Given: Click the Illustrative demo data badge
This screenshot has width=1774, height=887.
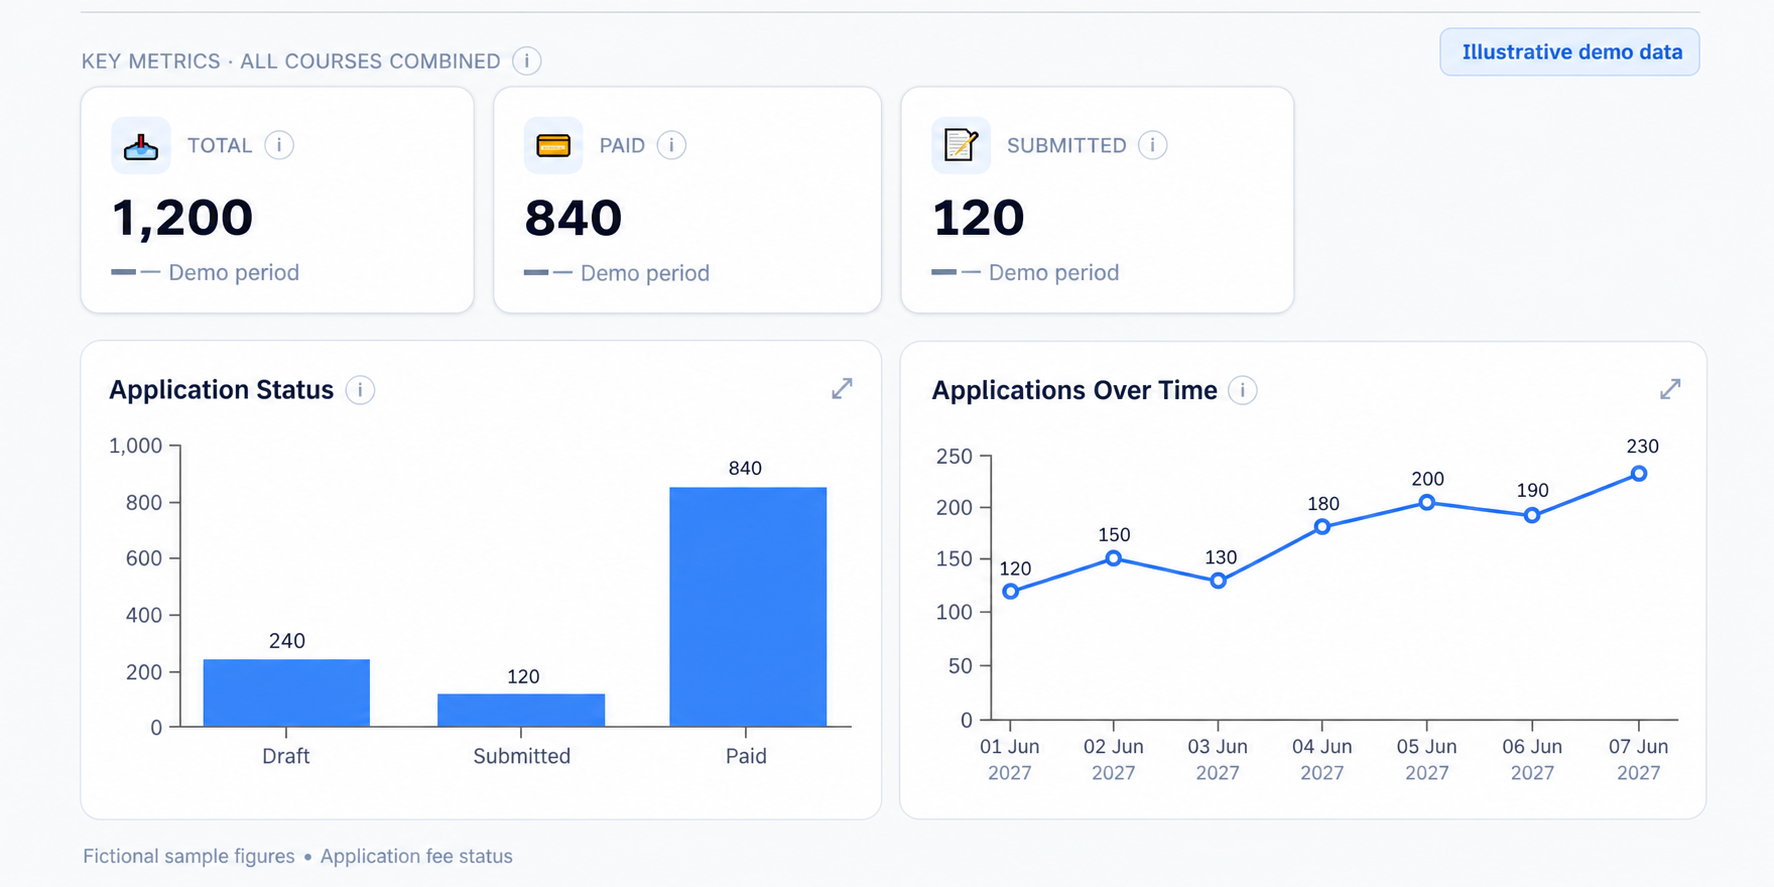Looking at the screenshot, I should coord(1570,52).
